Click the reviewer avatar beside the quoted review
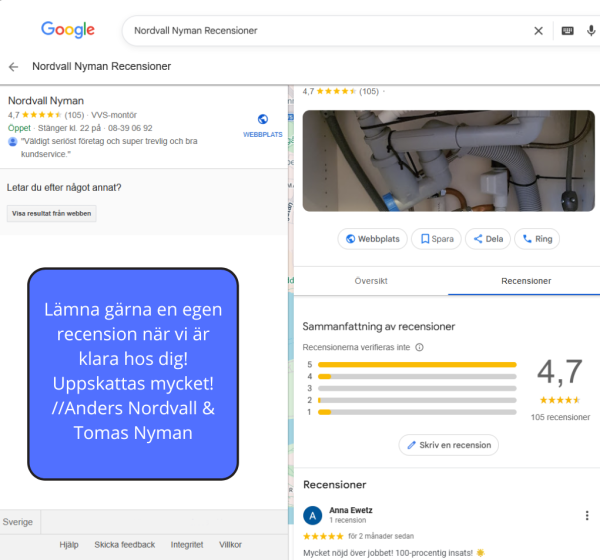The image size is (600, 560). pyautogui.click(x=13, y=142)
